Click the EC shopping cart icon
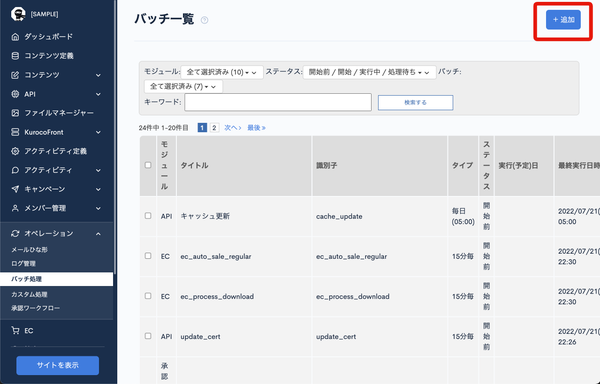Viewport: 600px width, 384px height. tap(15, 330)
